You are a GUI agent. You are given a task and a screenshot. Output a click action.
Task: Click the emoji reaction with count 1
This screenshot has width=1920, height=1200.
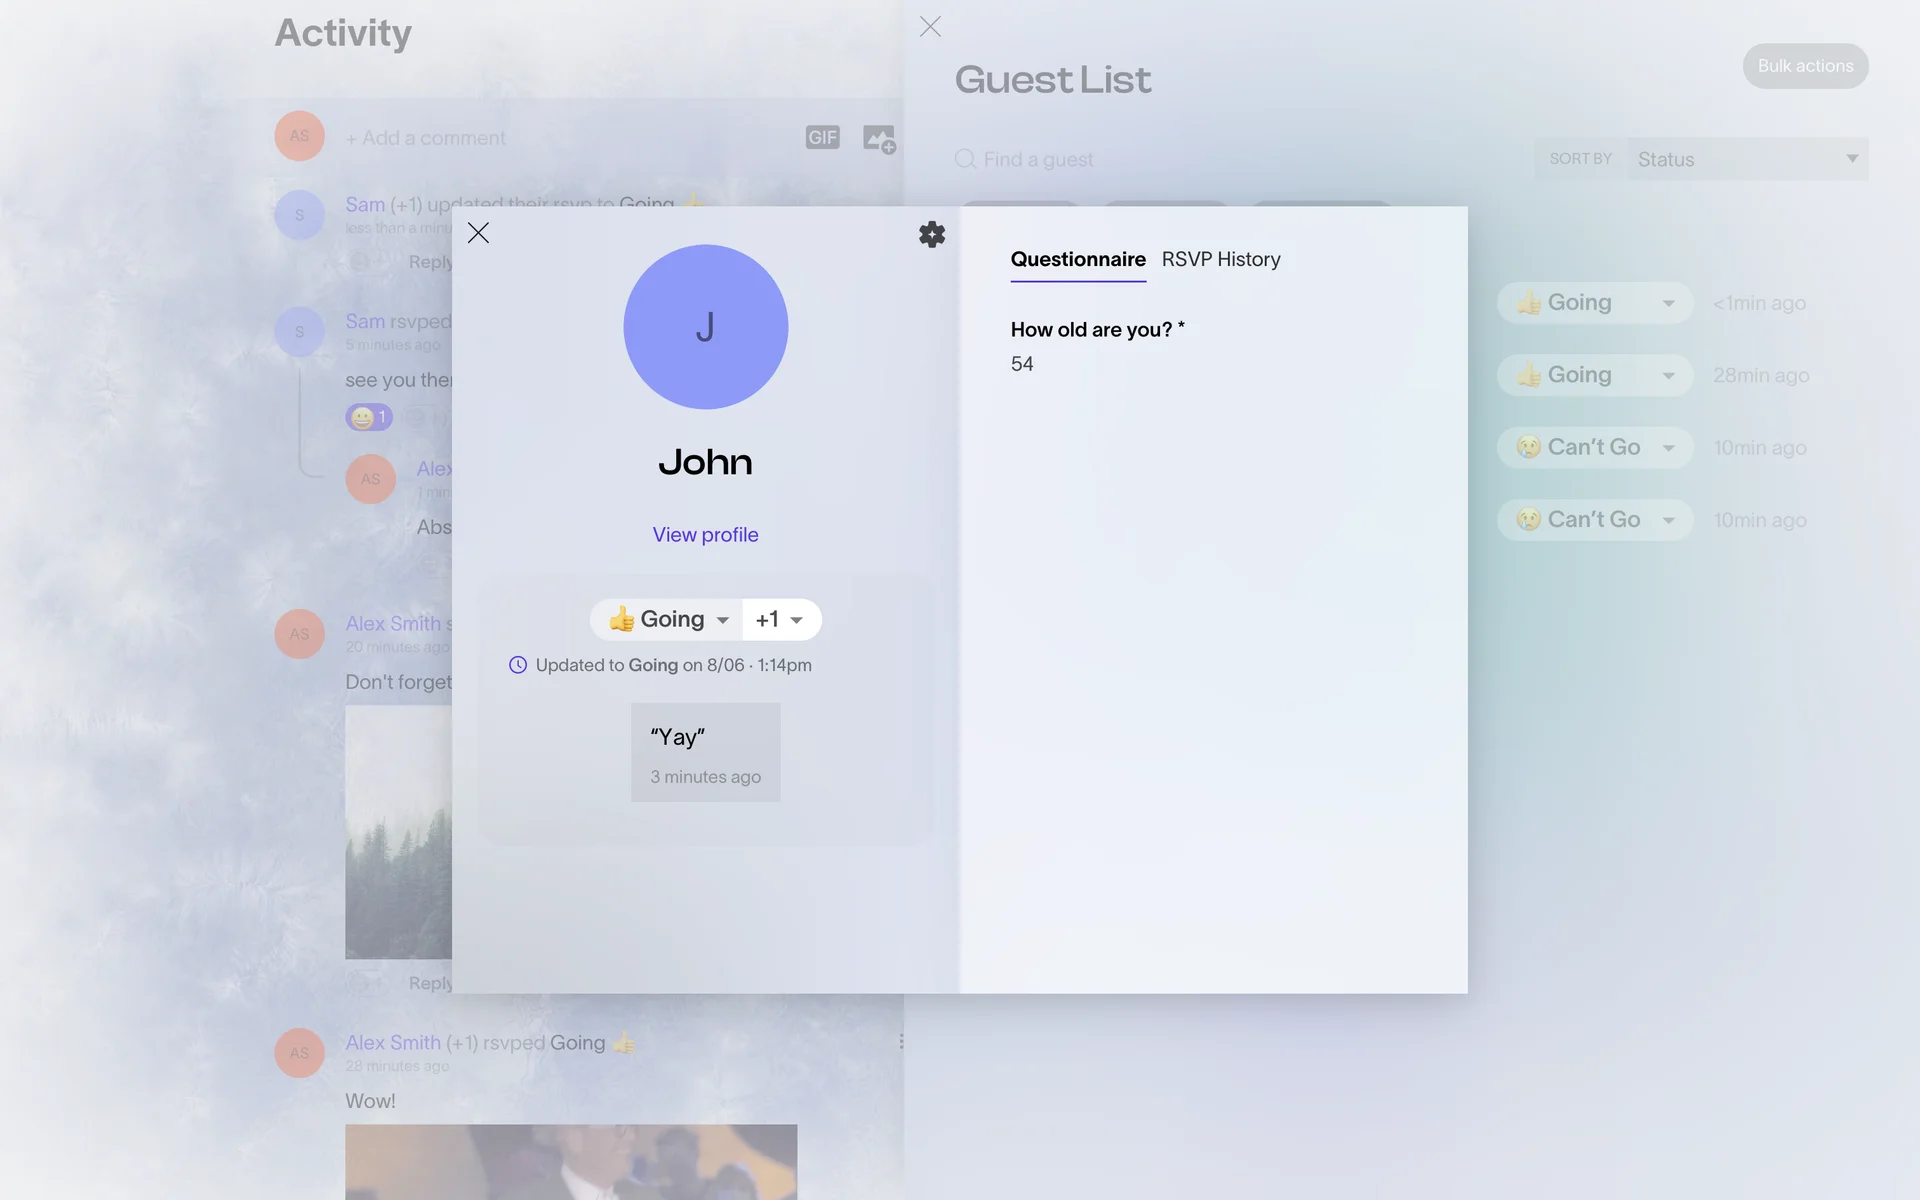pos(369,417)
